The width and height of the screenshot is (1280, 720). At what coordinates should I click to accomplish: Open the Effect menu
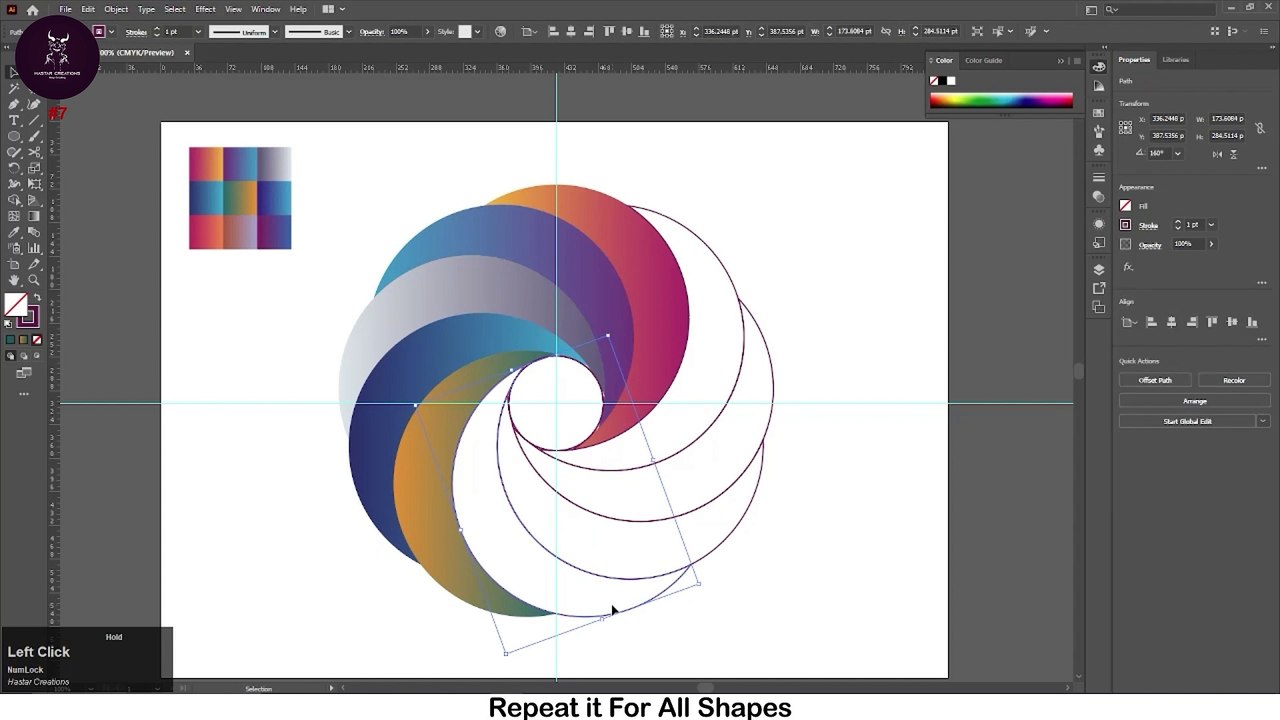(x=205, y=9)
